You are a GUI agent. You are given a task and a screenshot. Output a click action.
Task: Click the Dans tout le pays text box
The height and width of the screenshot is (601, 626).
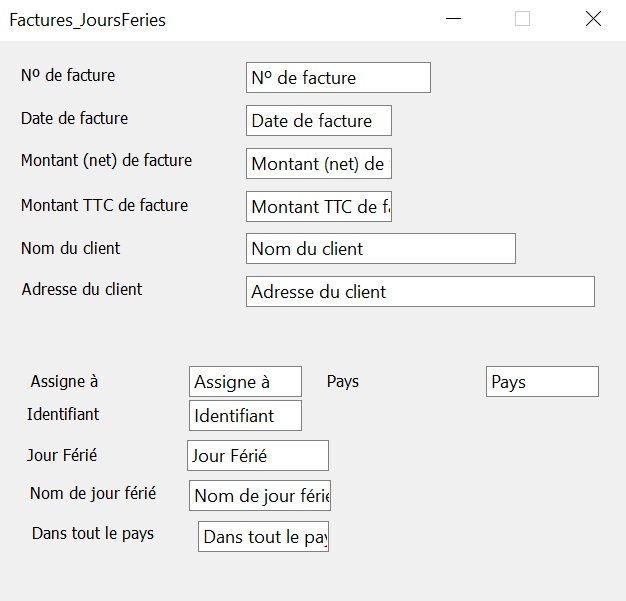[263, 536]
